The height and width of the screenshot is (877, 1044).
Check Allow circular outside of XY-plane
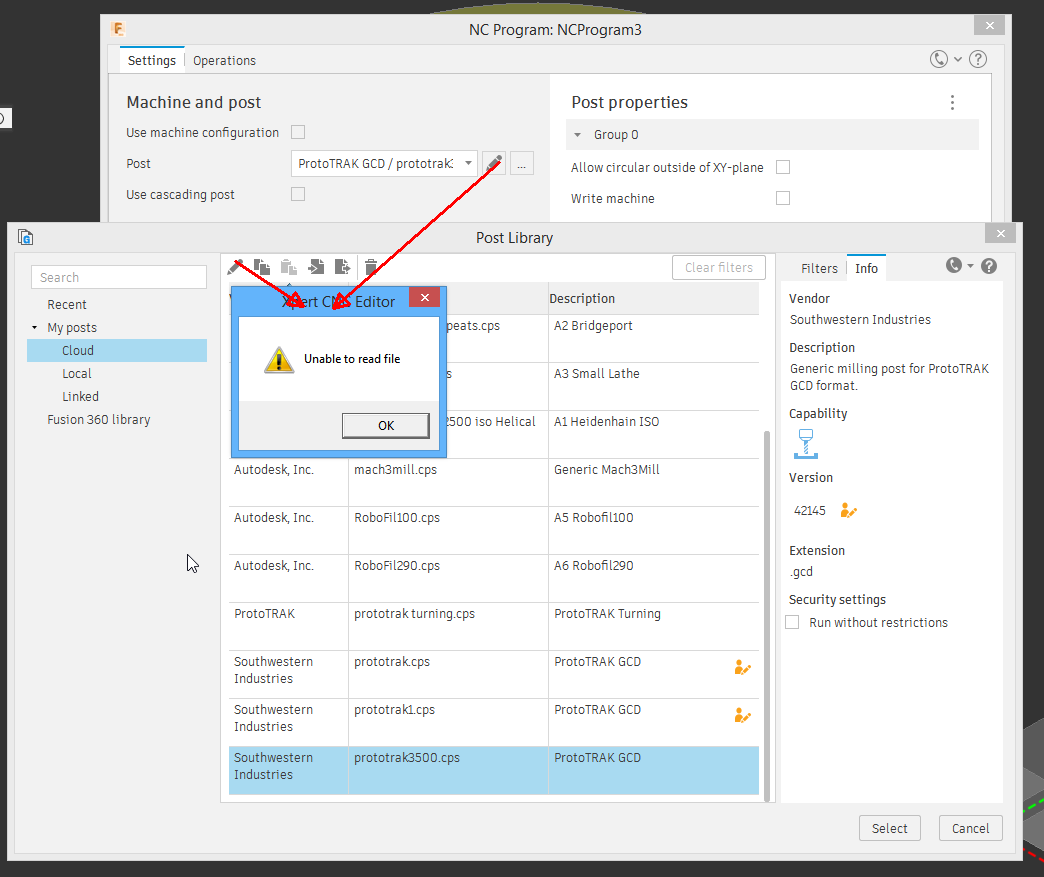[783, 167]
